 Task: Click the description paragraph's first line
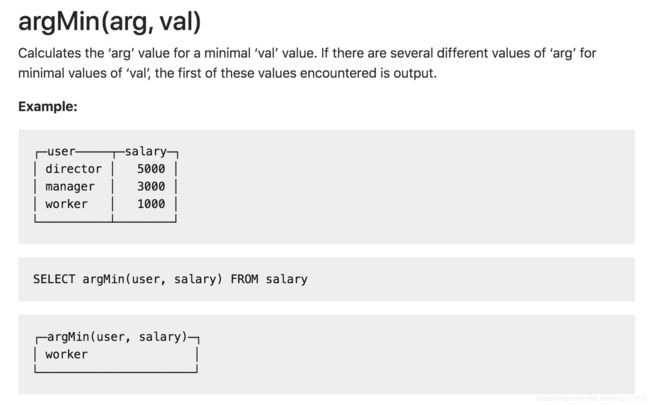(307, 53)
